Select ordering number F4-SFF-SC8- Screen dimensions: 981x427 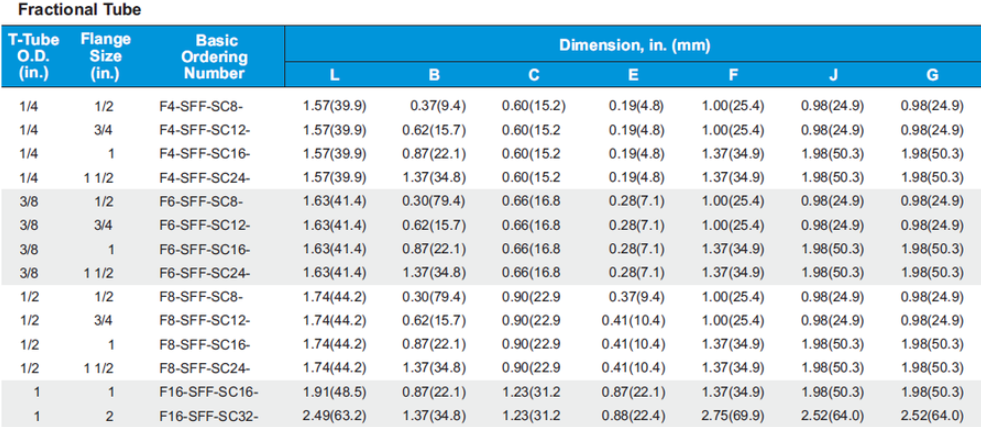coord(200,105)
